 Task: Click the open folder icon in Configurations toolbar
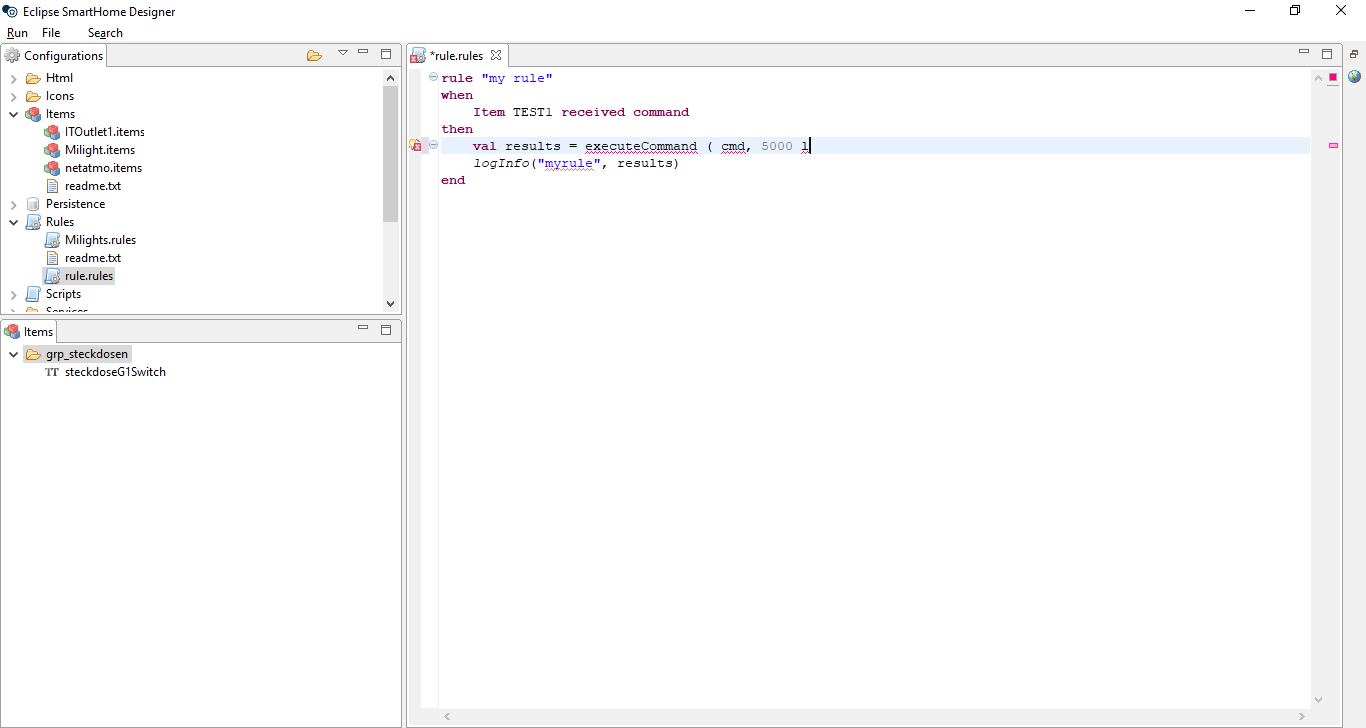(x=314, y=55)
